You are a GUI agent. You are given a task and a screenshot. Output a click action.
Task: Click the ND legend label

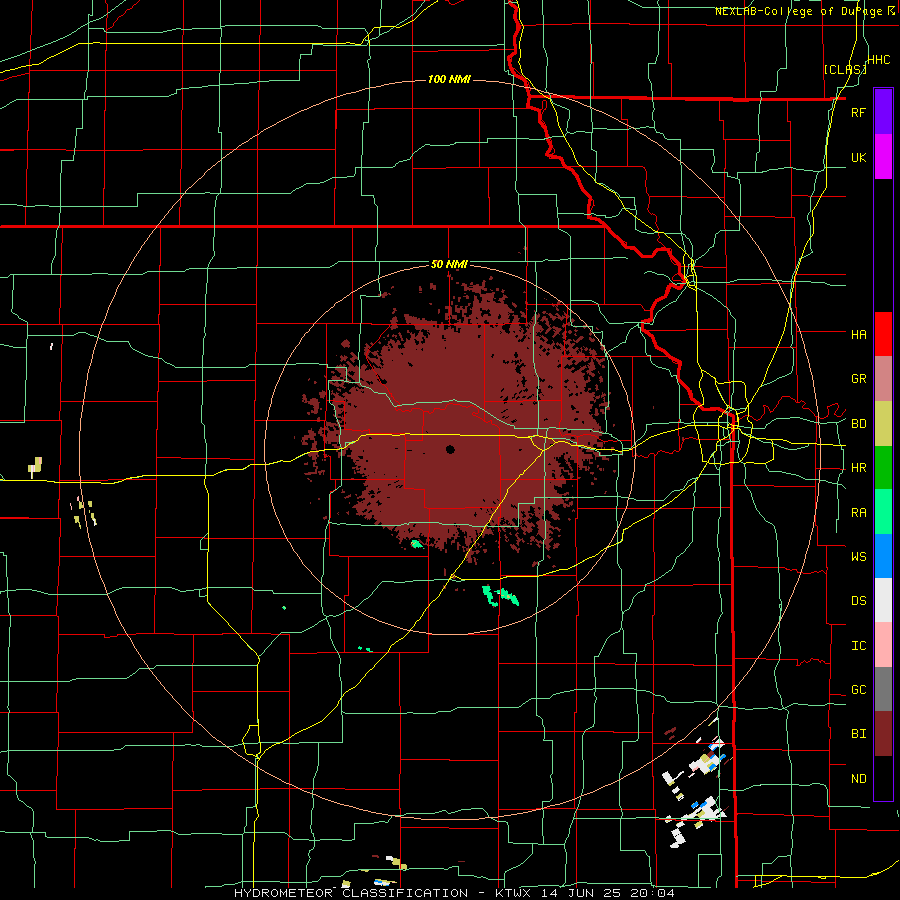pyautogui.click(x=859, y=779)
